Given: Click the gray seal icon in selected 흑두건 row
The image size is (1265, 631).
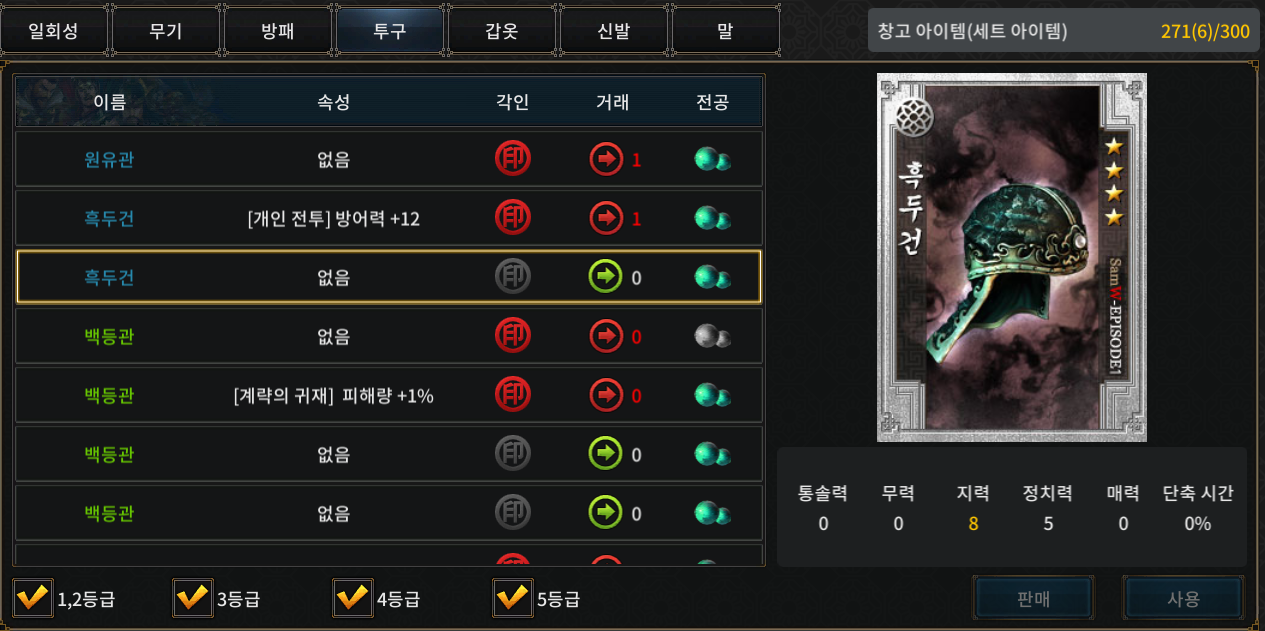Looking at the screenshot, I should pos(513,277).
